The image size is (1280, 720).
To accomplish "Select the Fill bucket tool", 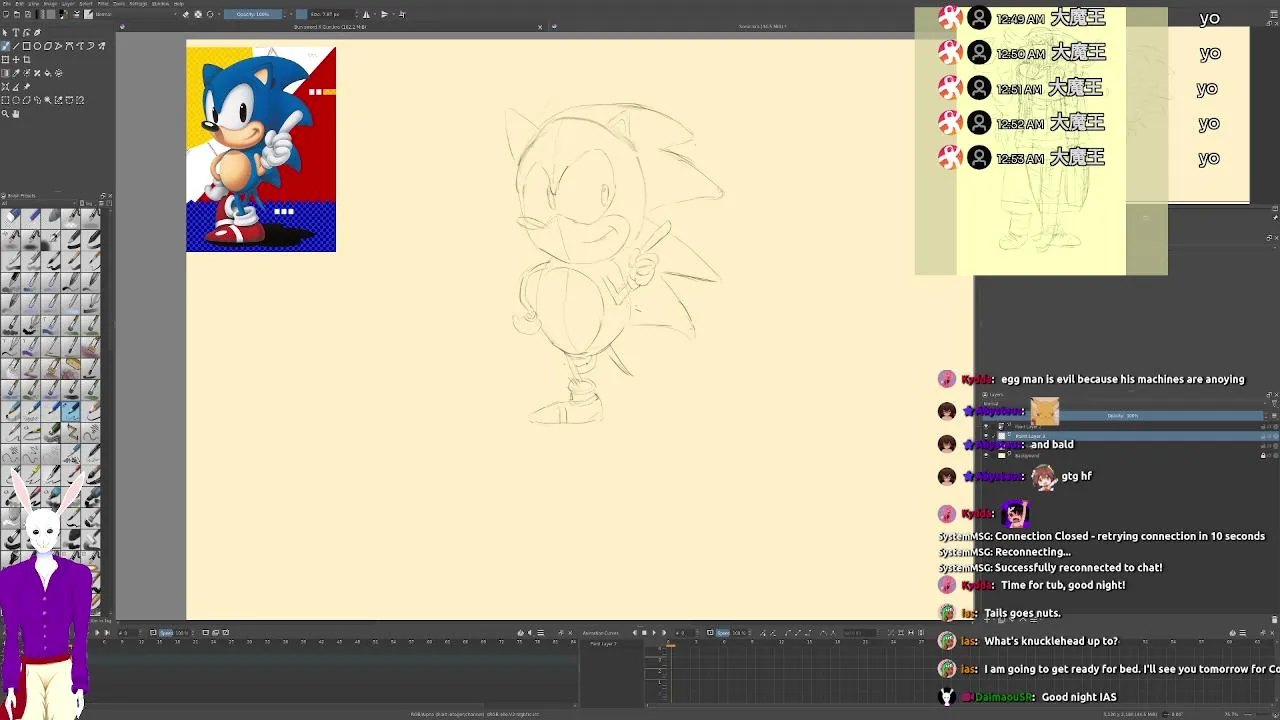I will click(48, 73).
